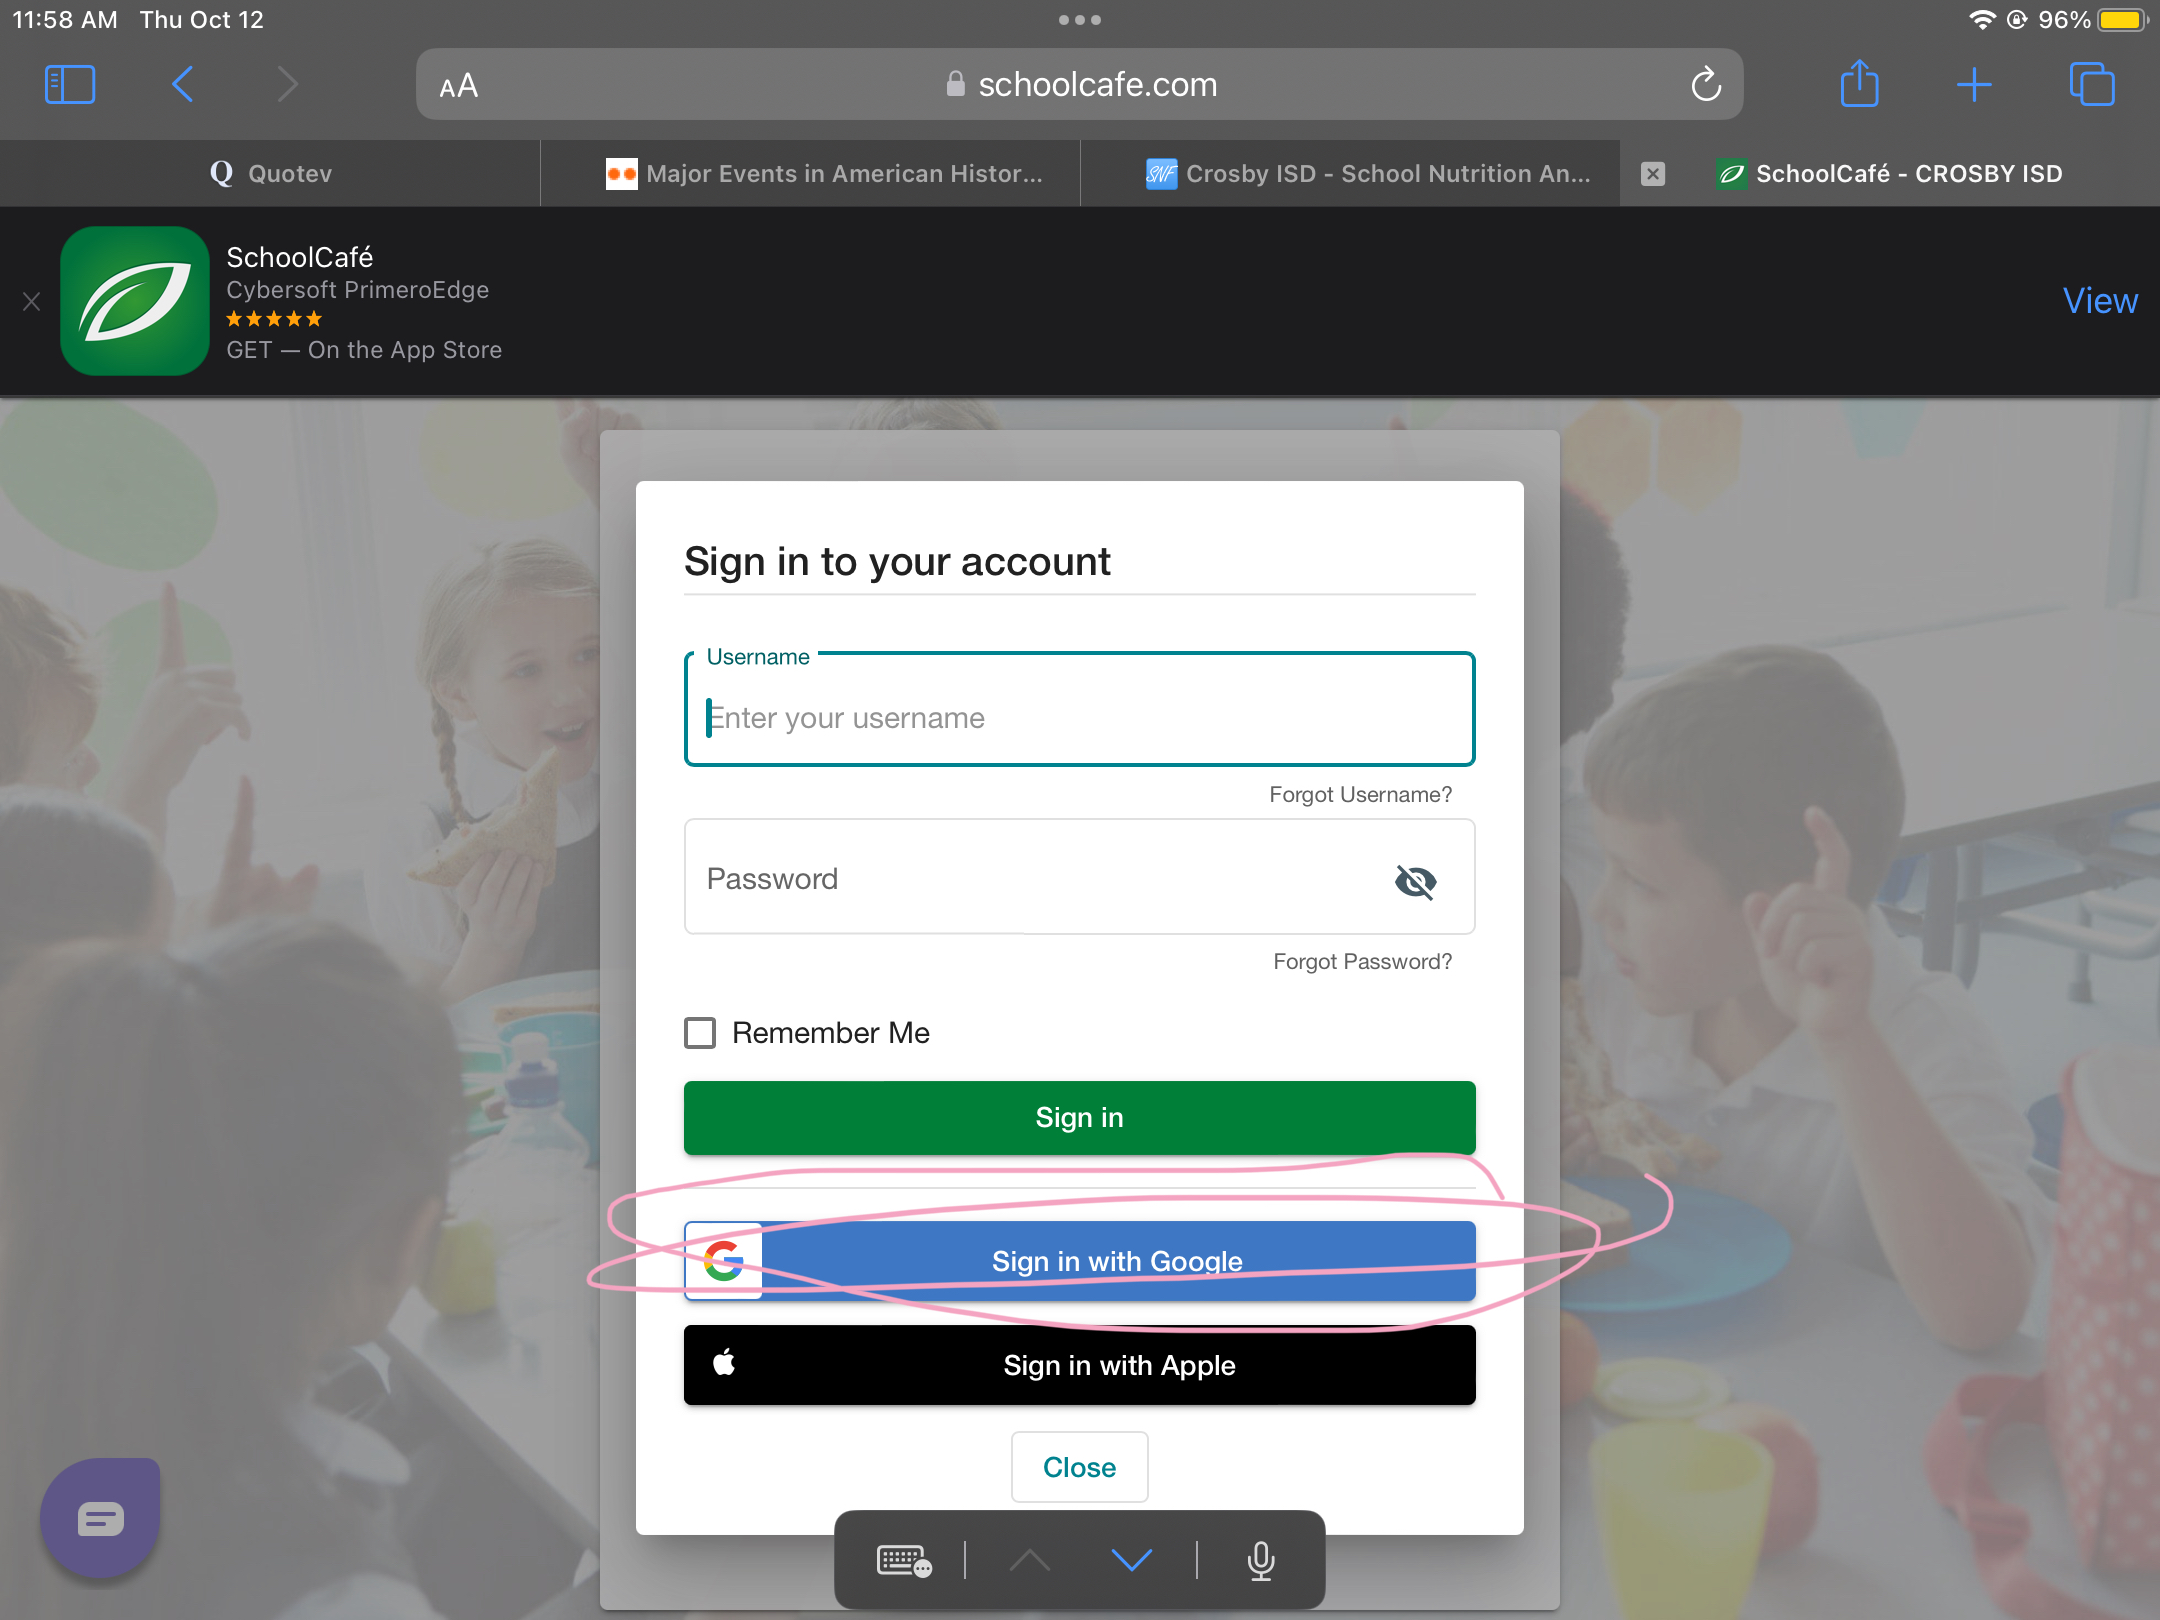Open the share sheet icon
Viewport: 2160px width, 1620px height.
[1859, 85]
